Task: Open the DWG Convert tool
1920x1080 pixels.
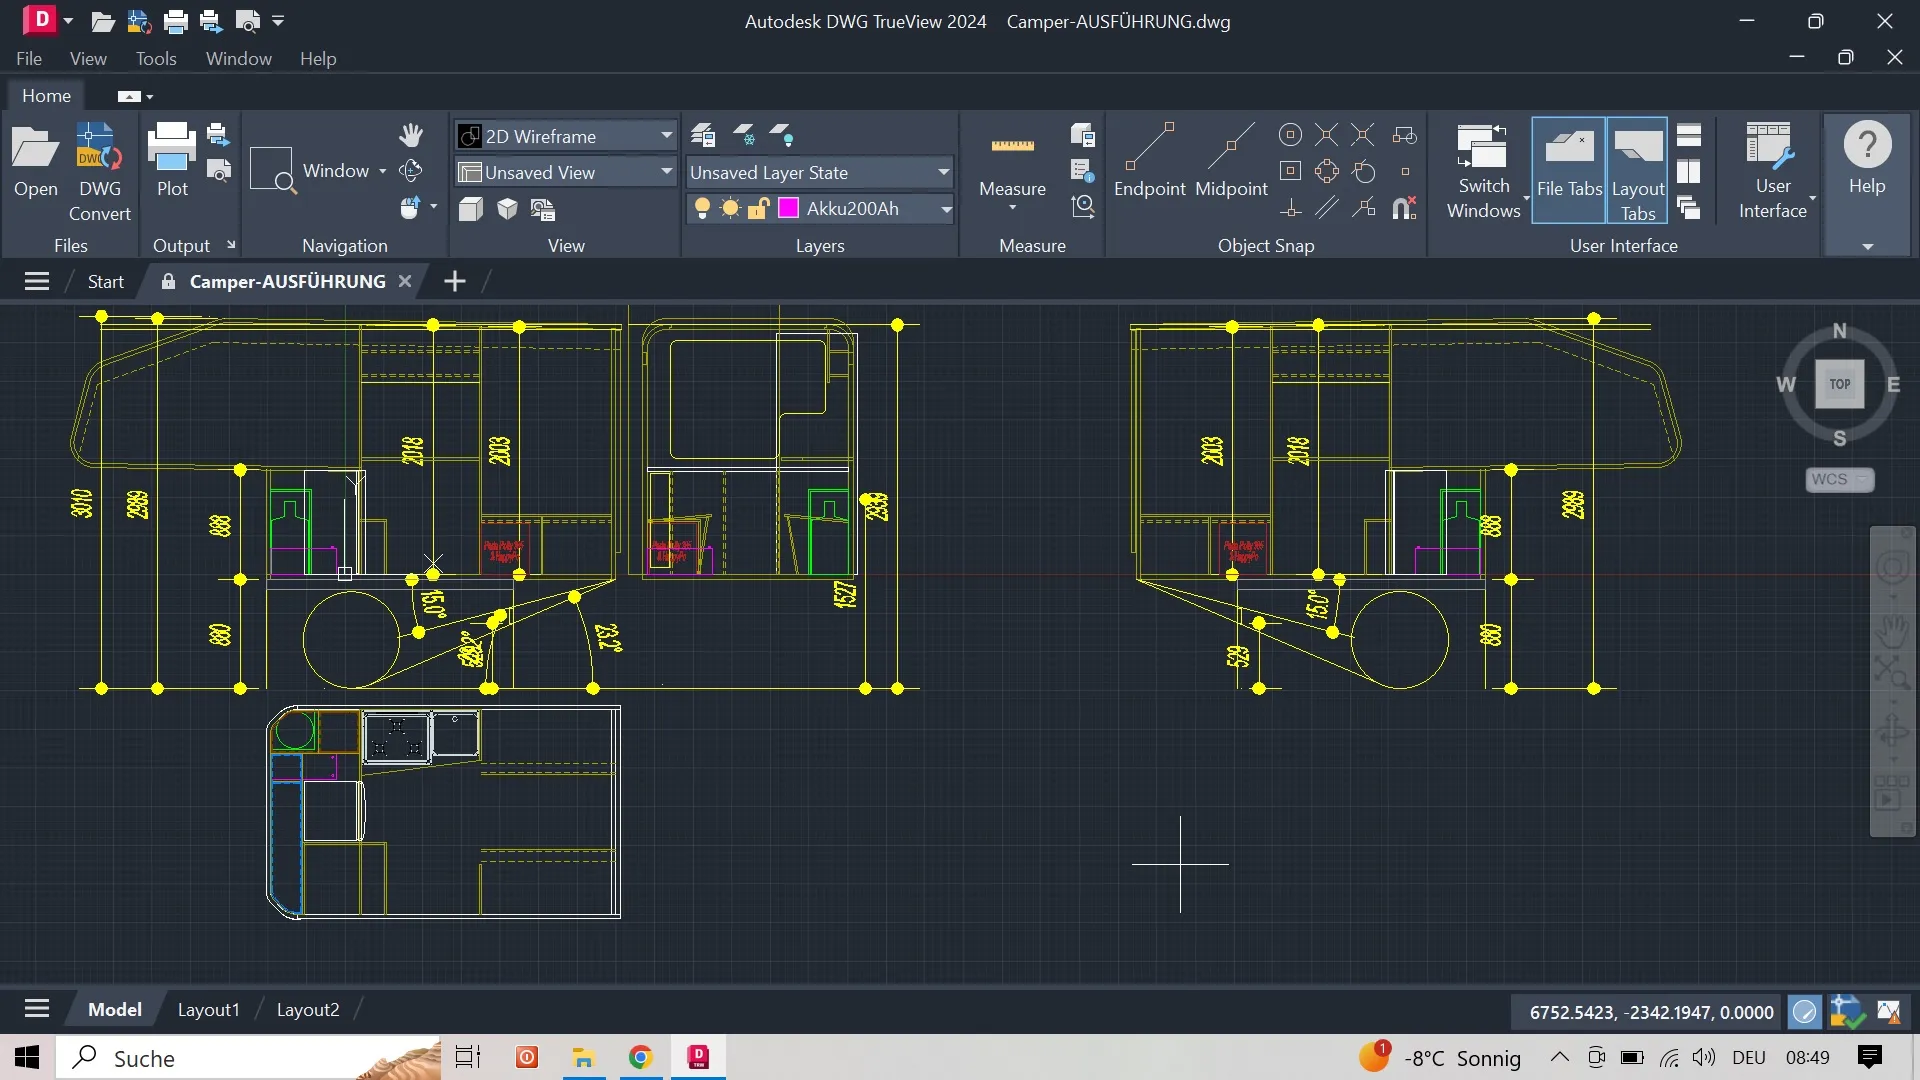Action: point(99,170)
